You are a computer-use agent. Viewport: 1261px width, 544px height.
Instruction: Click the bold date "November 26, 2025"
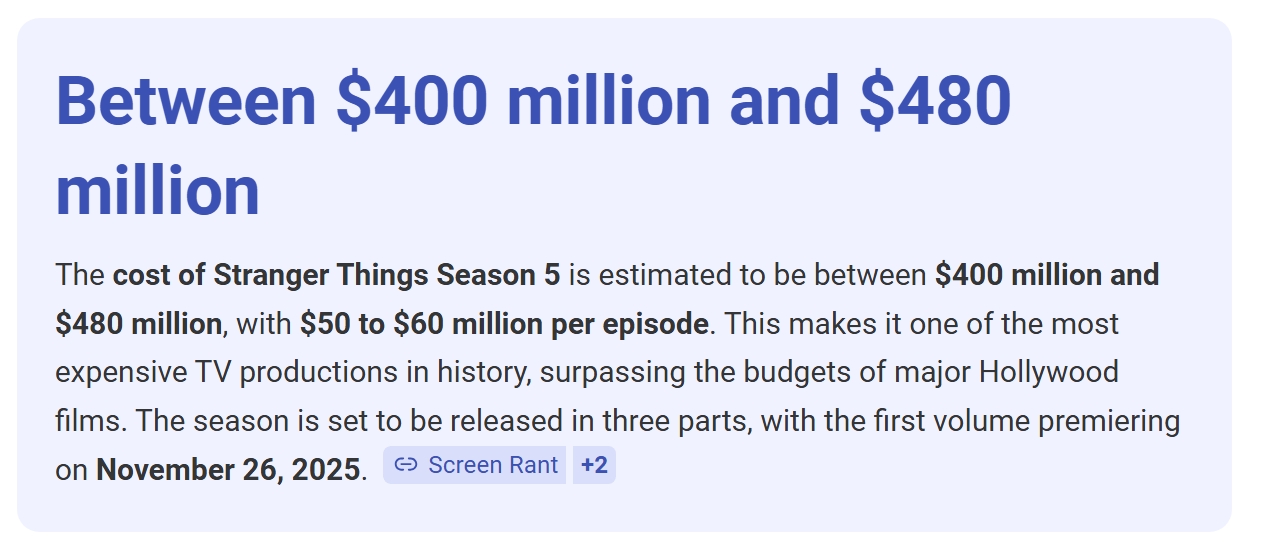[x=228, y=470]
